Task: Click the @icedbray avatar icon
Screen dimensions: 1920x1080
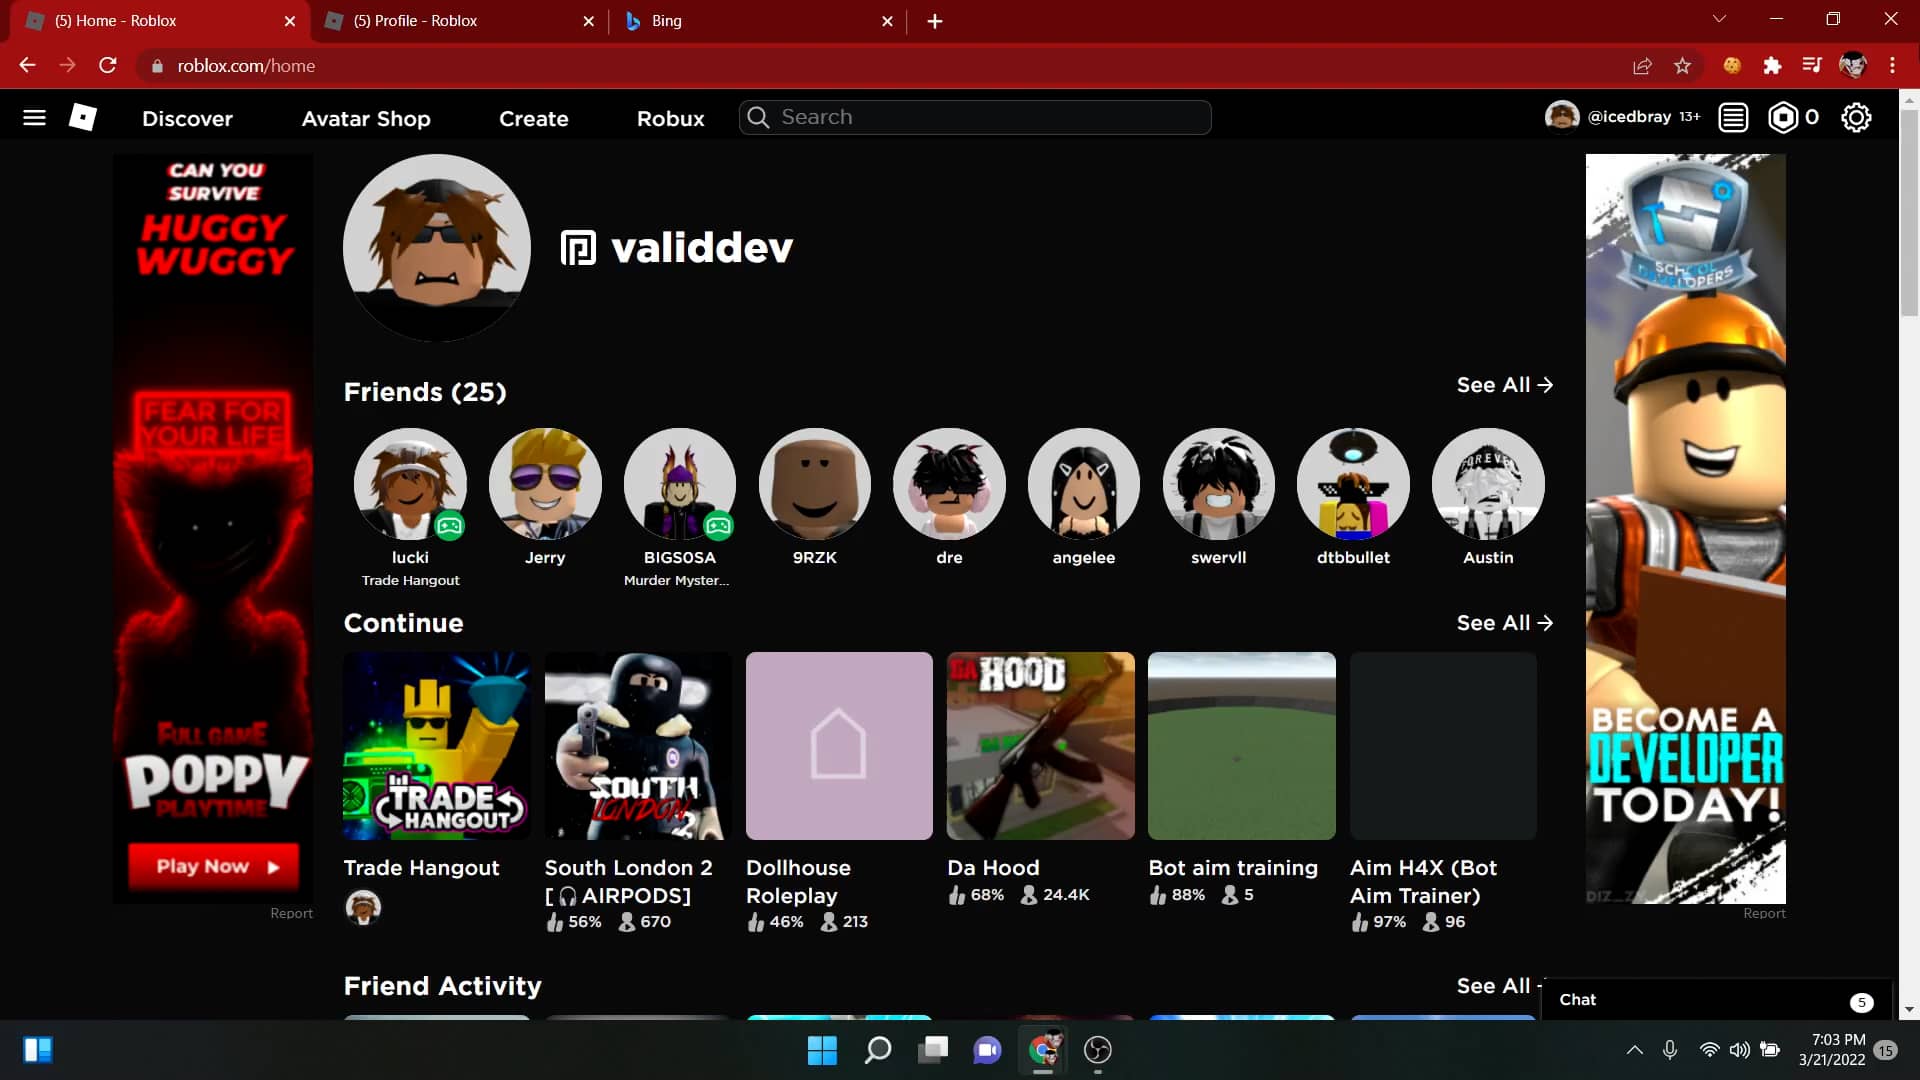Action: [1562, 117]
